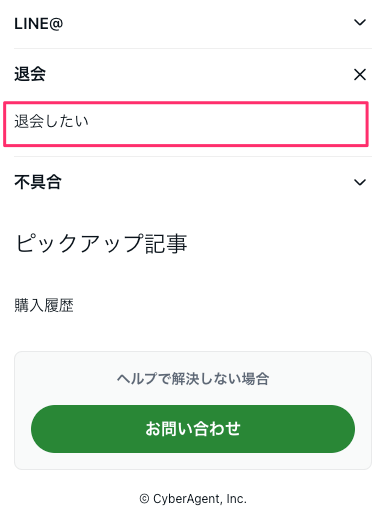Open the 退会したい help article

[186, 124]
